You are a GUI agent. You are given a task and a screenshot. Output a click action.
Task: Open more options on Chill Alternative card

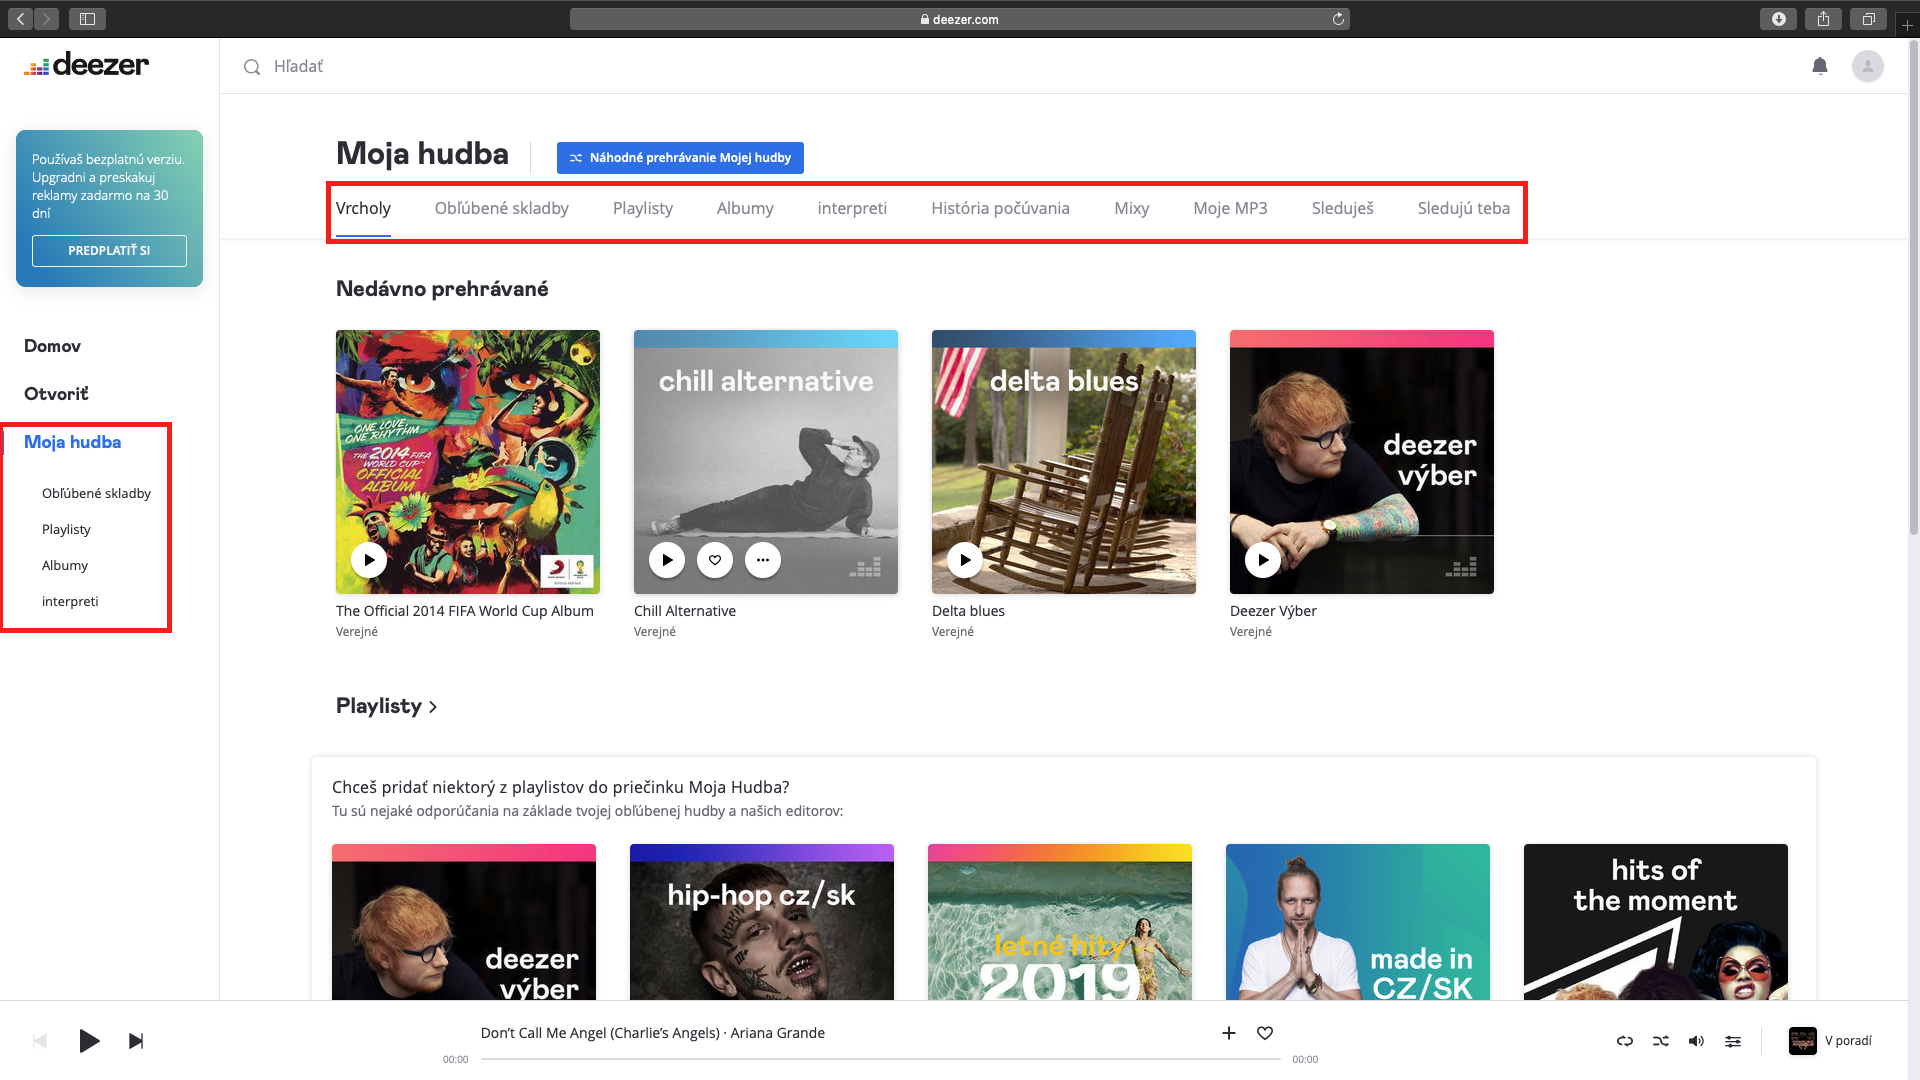click(x=763, y=560)
